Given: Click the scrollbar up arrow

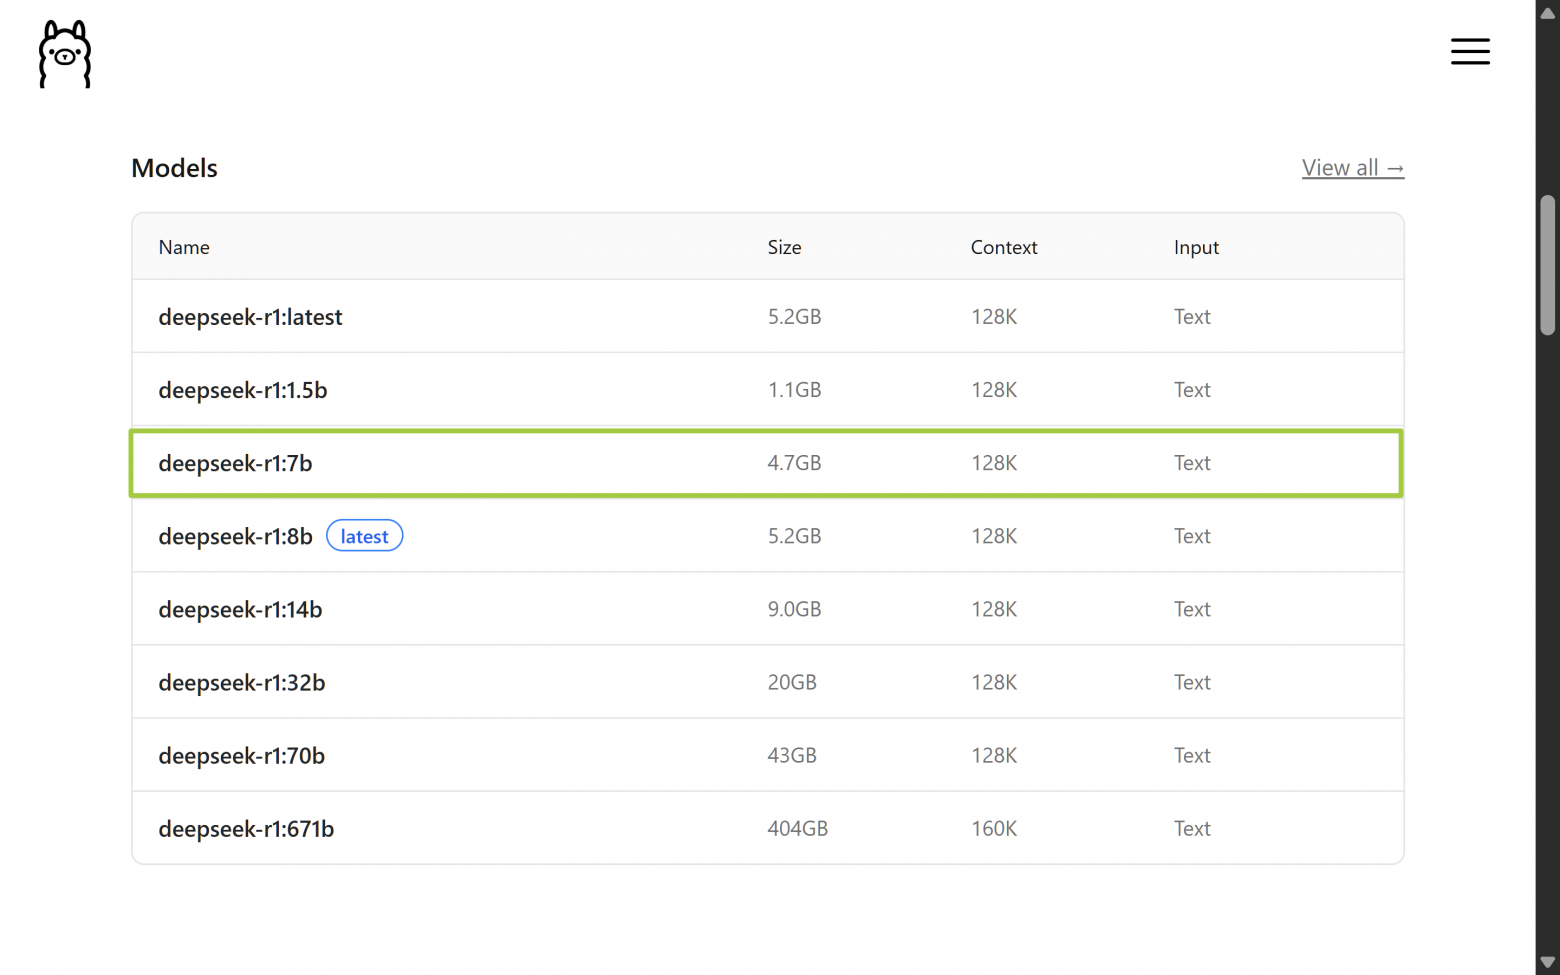Looking at the screenshot, I should 1548,13.
